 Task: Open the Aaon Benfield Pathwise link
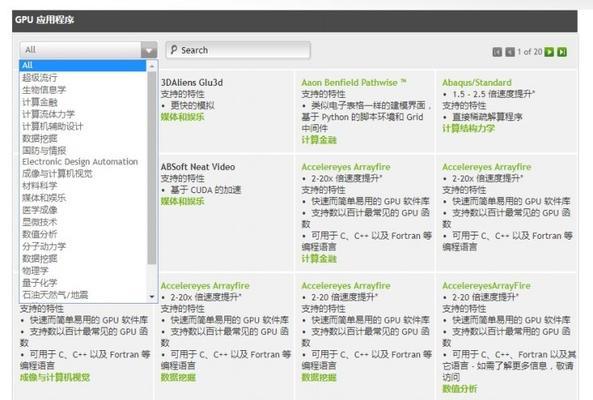click(x=354, y=82)
